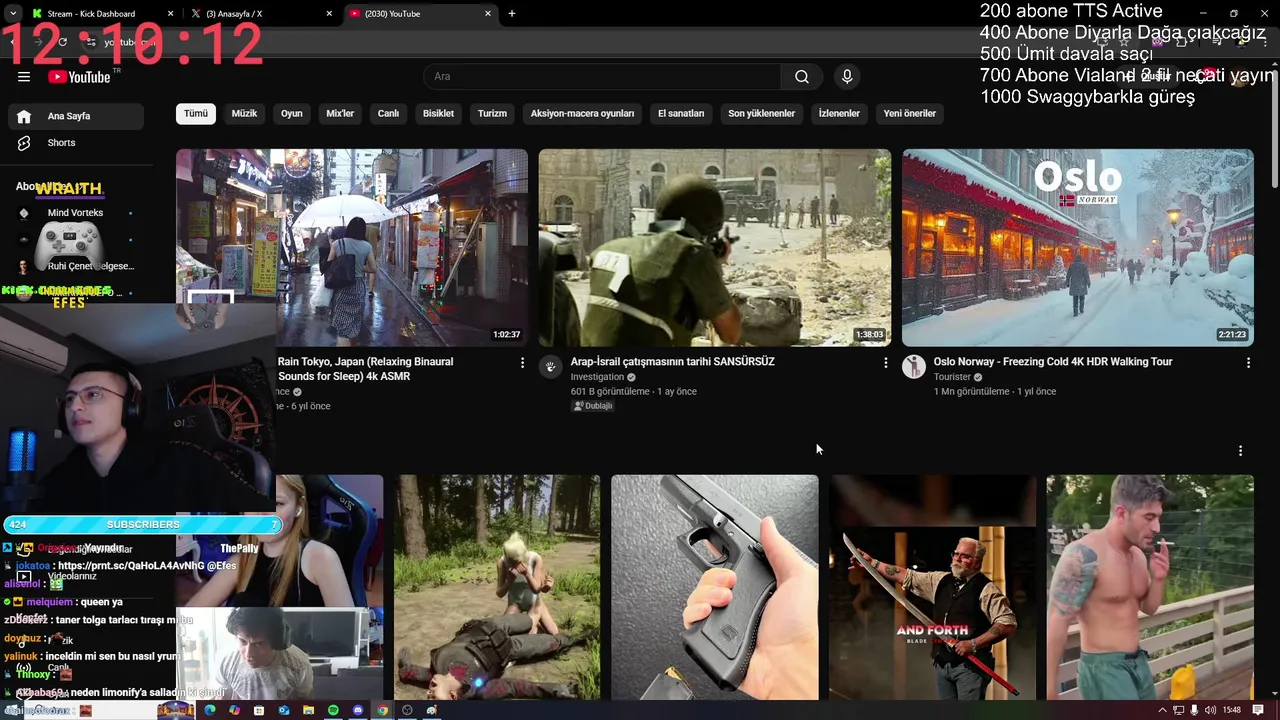Open the shirtless smoking man Short thumbnail

[1150, 587]
